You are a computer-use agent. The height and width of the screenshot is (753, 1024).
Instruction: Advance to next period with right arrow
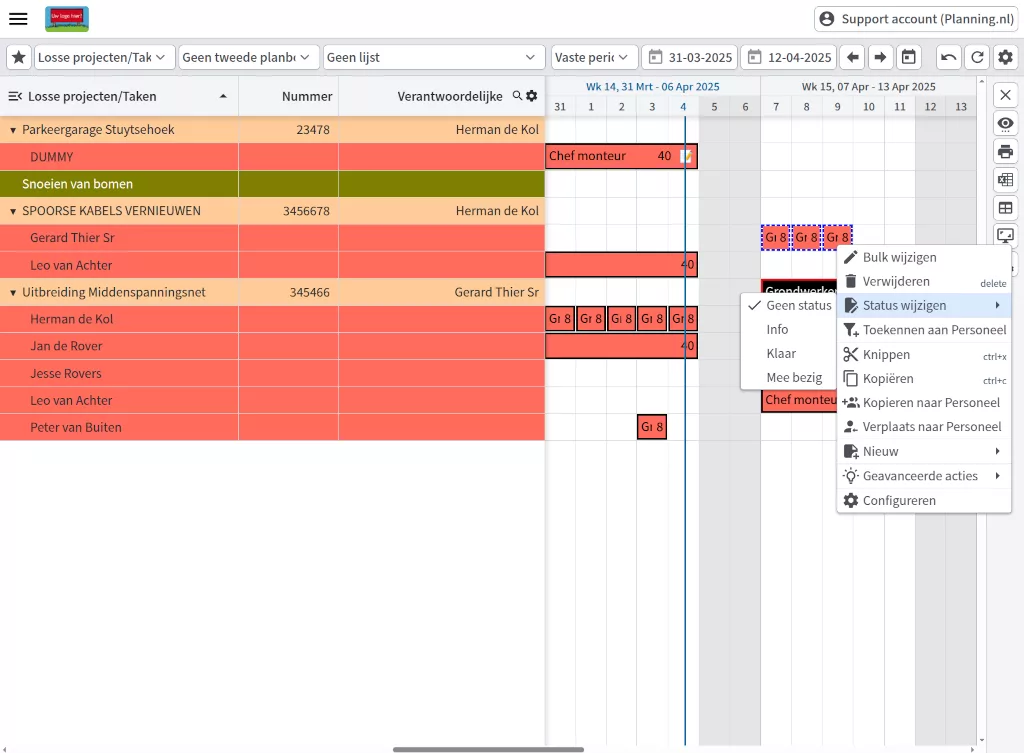click(879, 57)
